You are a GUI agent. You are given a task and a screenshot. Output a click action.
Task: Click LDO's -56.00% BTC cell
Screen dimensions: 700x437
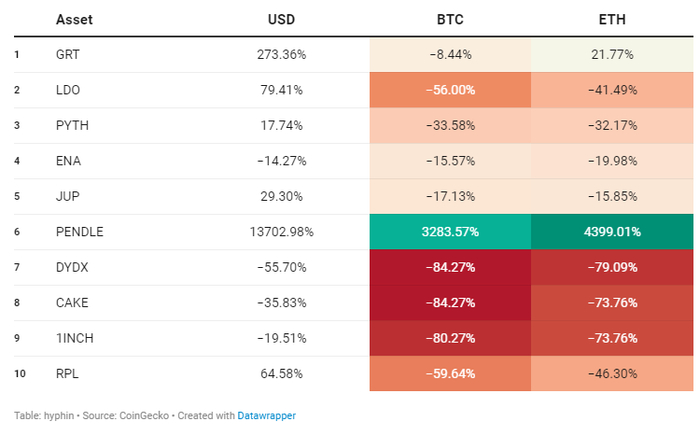pyautogui.click(x=450, y=90)
